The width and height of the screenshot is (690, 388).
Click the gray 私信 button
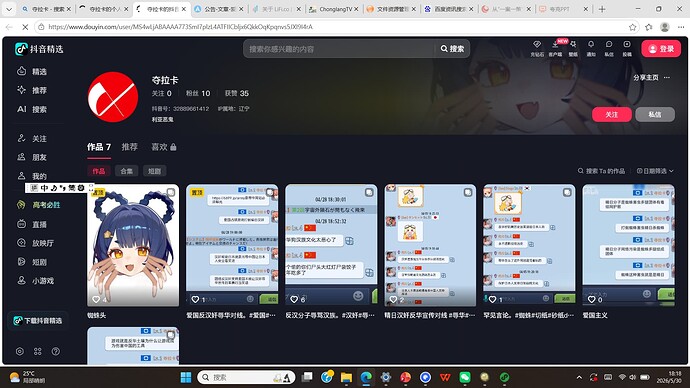tap(655, 114)
